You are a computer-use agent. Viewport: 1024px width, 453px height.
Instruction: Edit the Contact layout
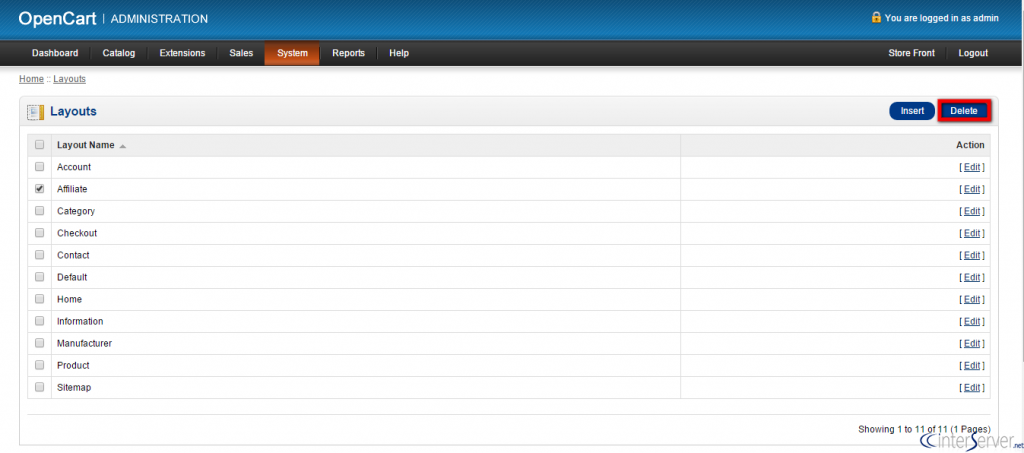(972, 255)
